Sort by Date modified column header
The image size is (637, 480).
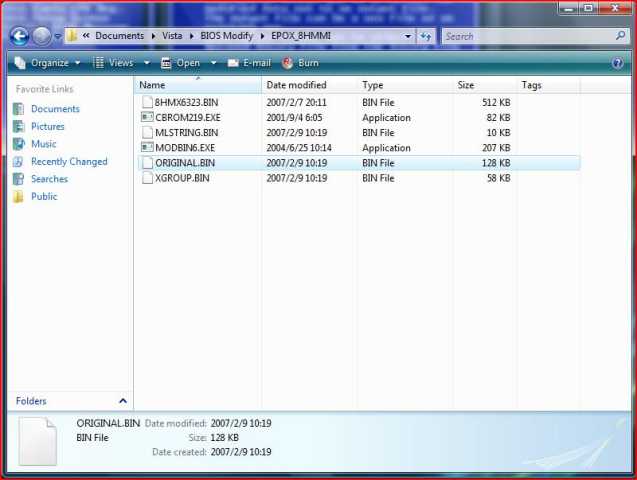(309, 85)
